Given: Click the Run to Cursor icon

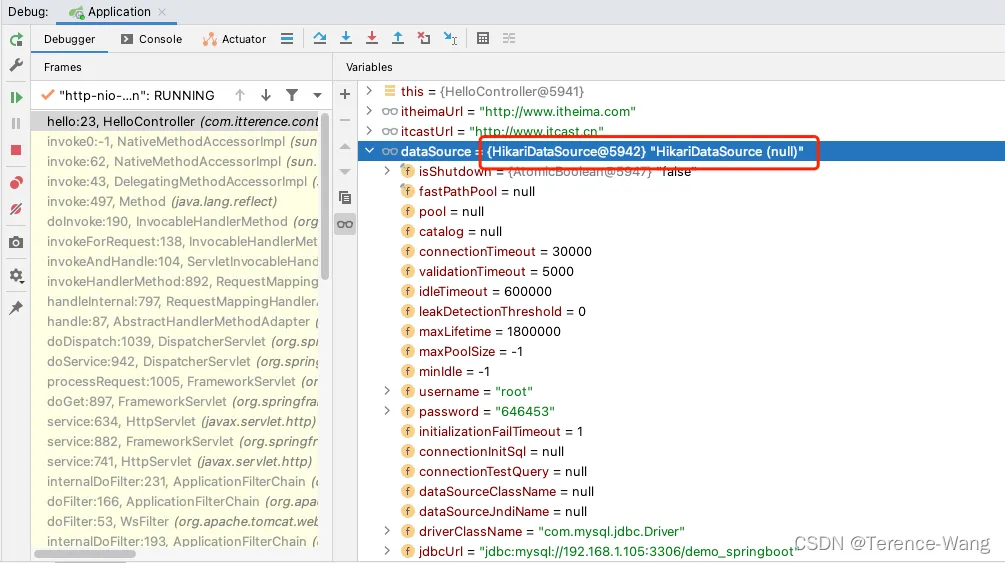Looking at the screenshot, I should coord(450,39).
